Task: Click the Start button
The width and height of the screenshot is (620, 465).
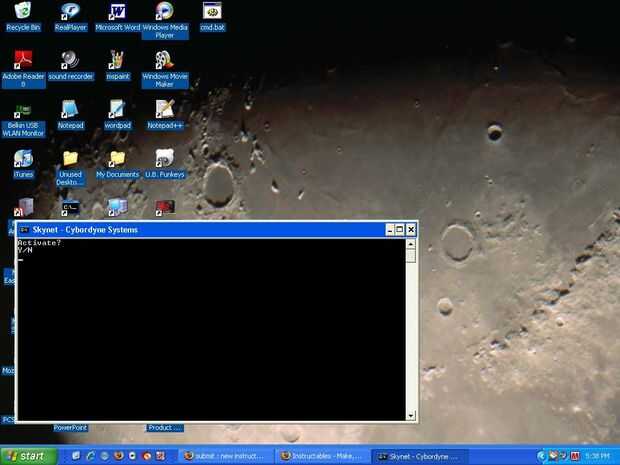Action: (x=28, y=456)
